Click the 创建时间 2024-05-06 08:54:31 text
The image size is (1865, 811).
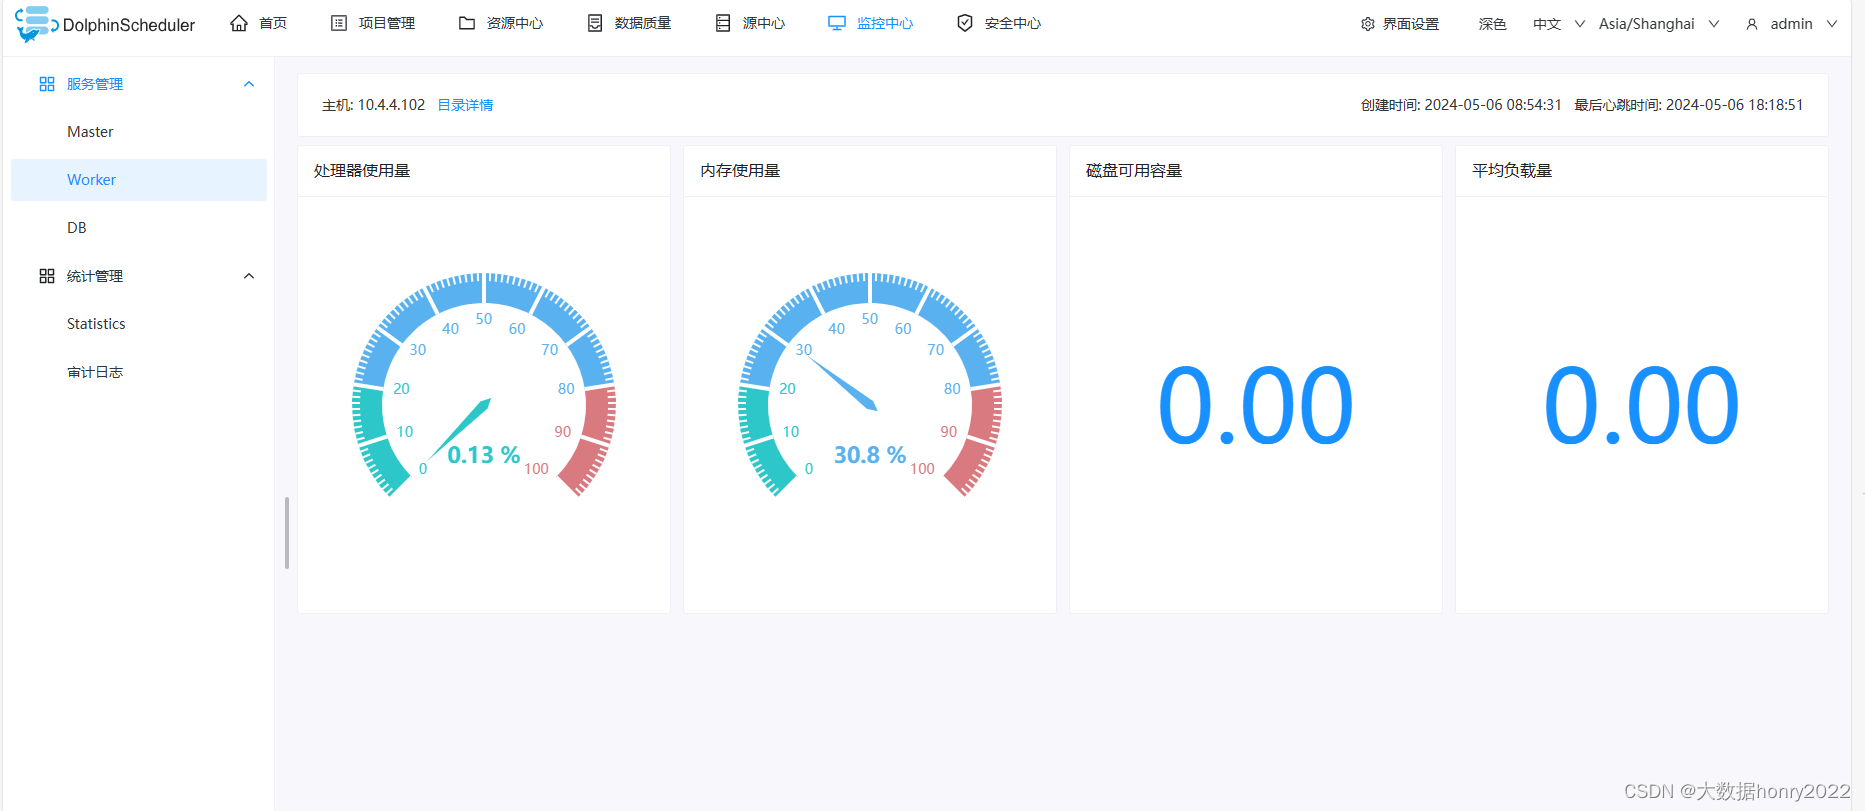point(1461,105)
